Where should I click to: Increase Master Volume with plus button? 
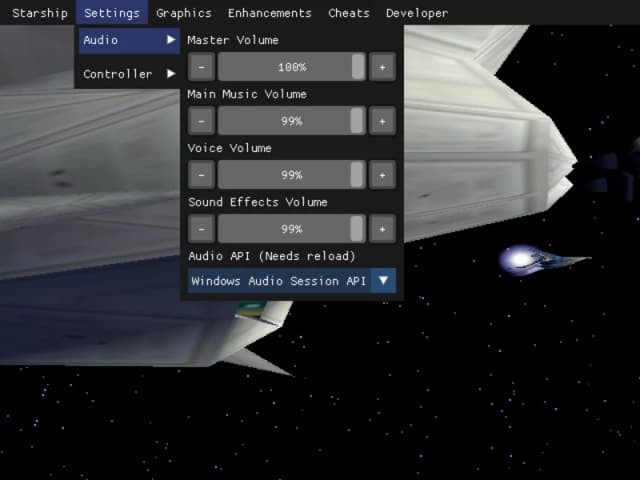[382, 67]
